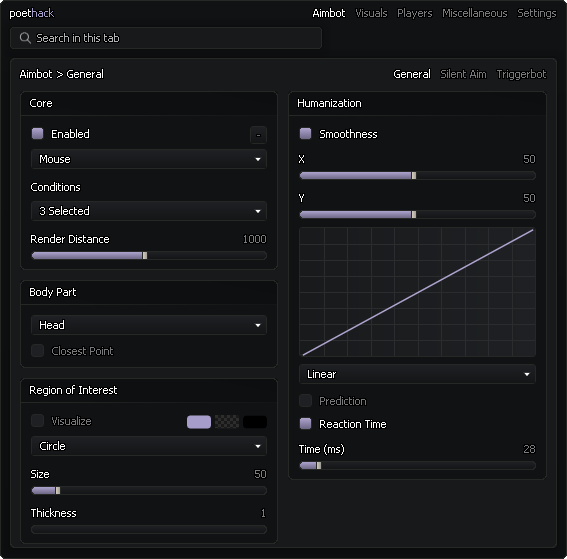This screenshot has width=567, height=559.
Task: Click the Region of Interest header
Action: click(x=149, y=390)
